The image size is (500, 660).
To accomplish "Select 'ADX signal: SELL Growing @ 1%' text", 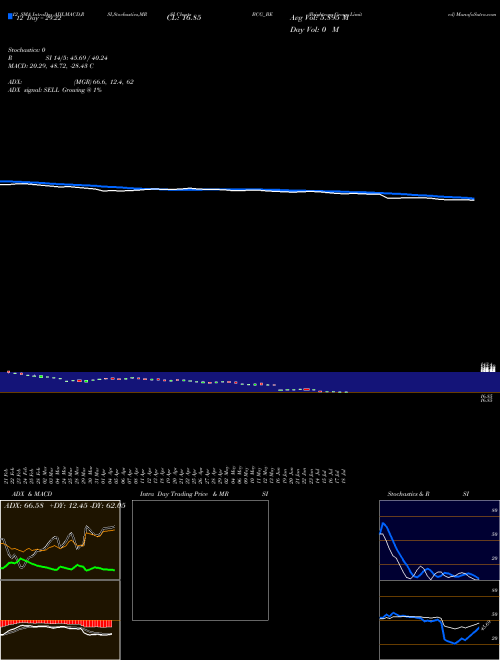I will (x=55, y=90).
